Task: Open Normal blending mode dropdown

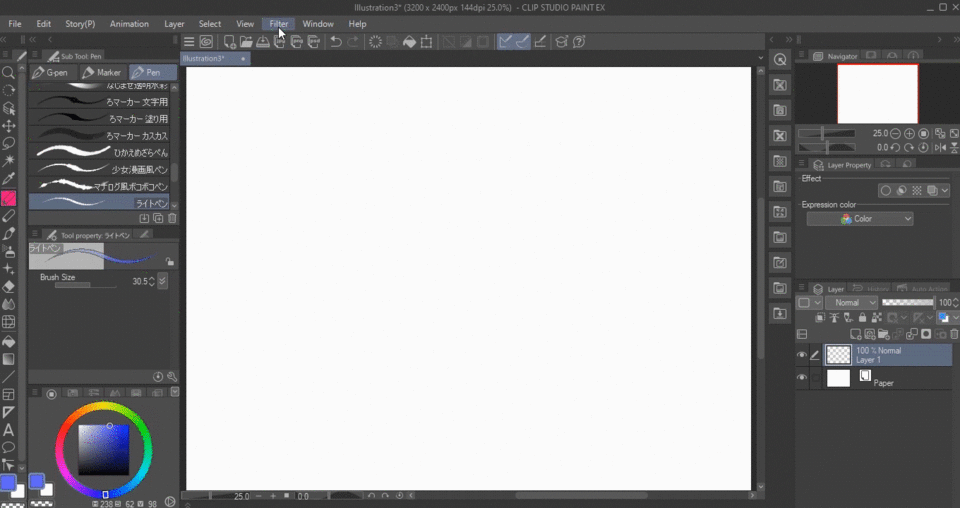Action: (852, 302)
